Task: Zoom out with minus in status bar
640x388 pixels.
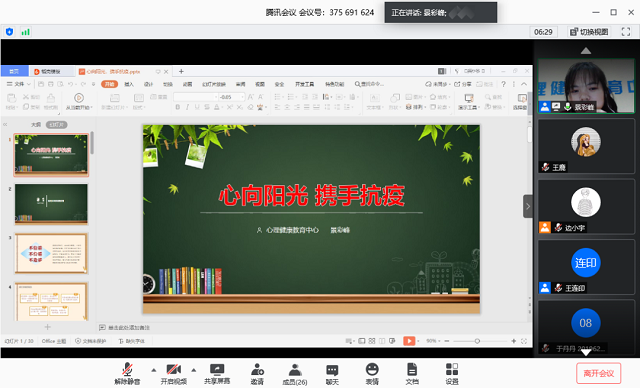Action: coord(447,341)
